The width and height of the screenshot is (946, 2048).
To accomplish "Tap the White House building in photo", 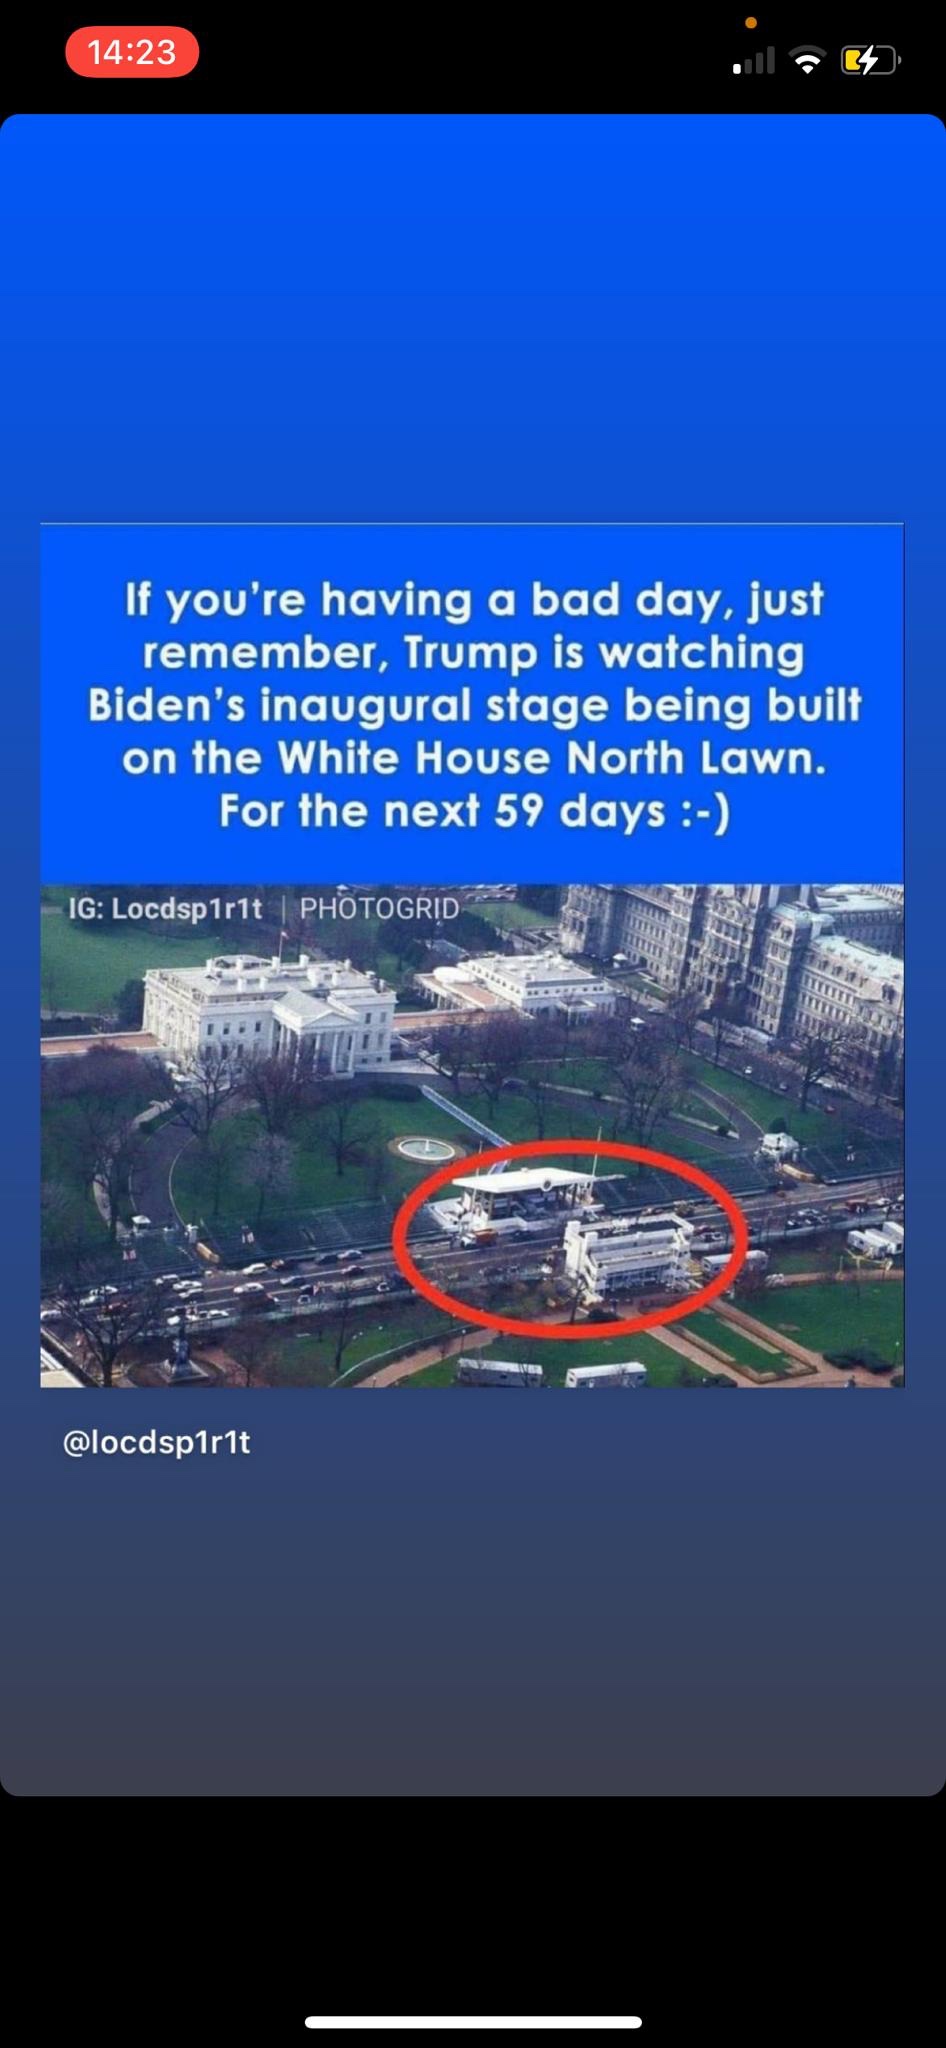I will coord(268,1012).
